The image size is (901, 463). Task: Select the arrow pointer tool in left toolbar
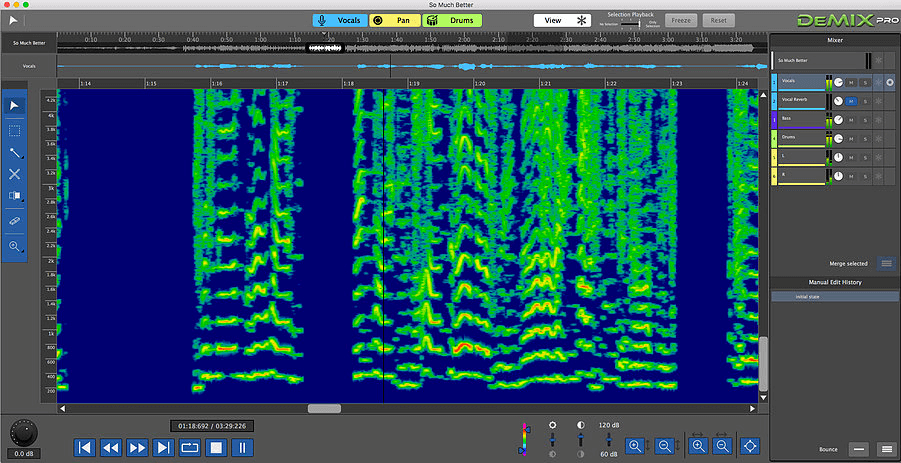tap(14, 105)
